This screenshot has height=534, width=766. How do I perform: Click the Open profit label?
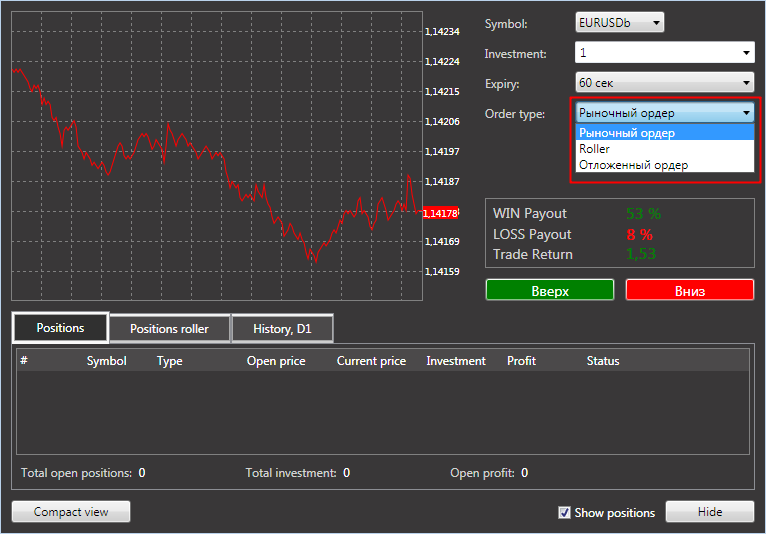[x=482, y=473]
